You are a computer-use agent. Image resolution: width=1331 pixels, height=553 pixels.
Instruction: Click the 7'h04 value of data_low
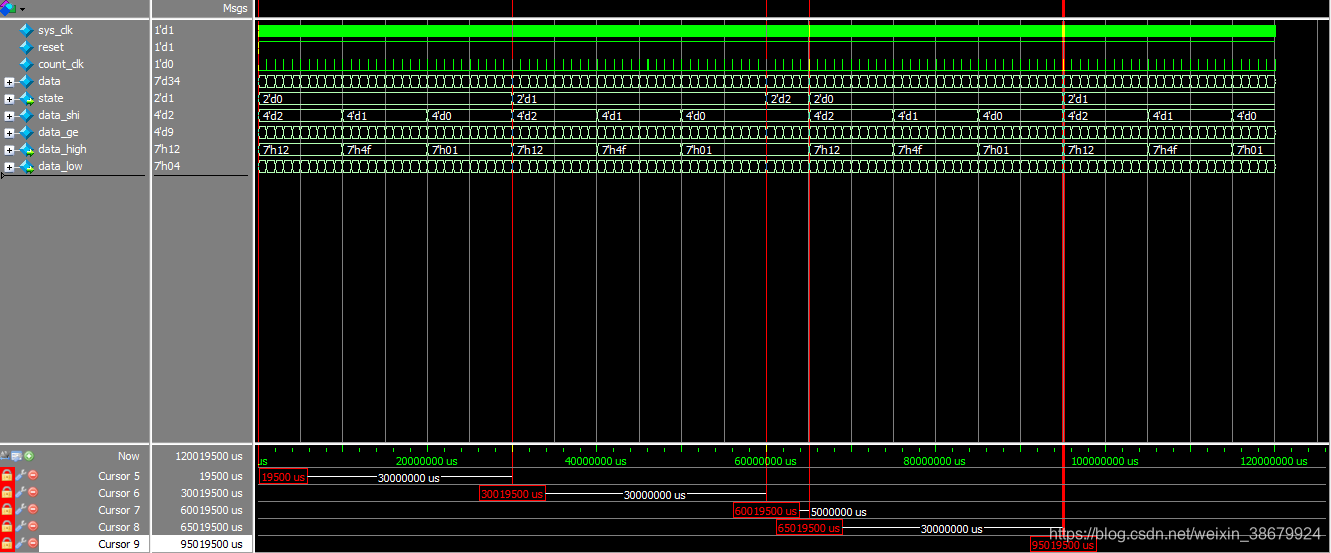coord(166,166)
